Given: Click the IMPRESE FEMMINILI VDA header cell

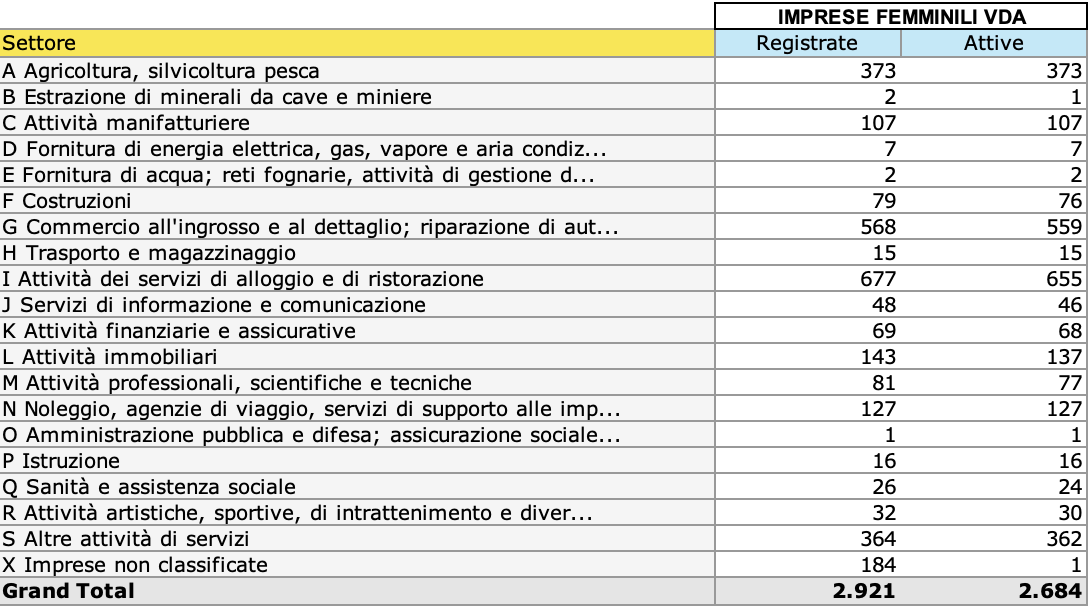Looking at the screenshot, I should 901,17.
